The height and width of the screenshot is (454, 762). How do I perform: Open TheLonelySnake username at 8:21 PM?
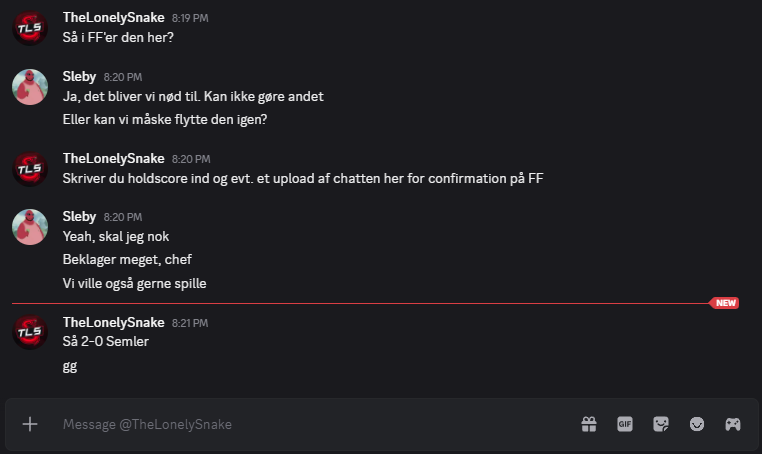[113, 322]
